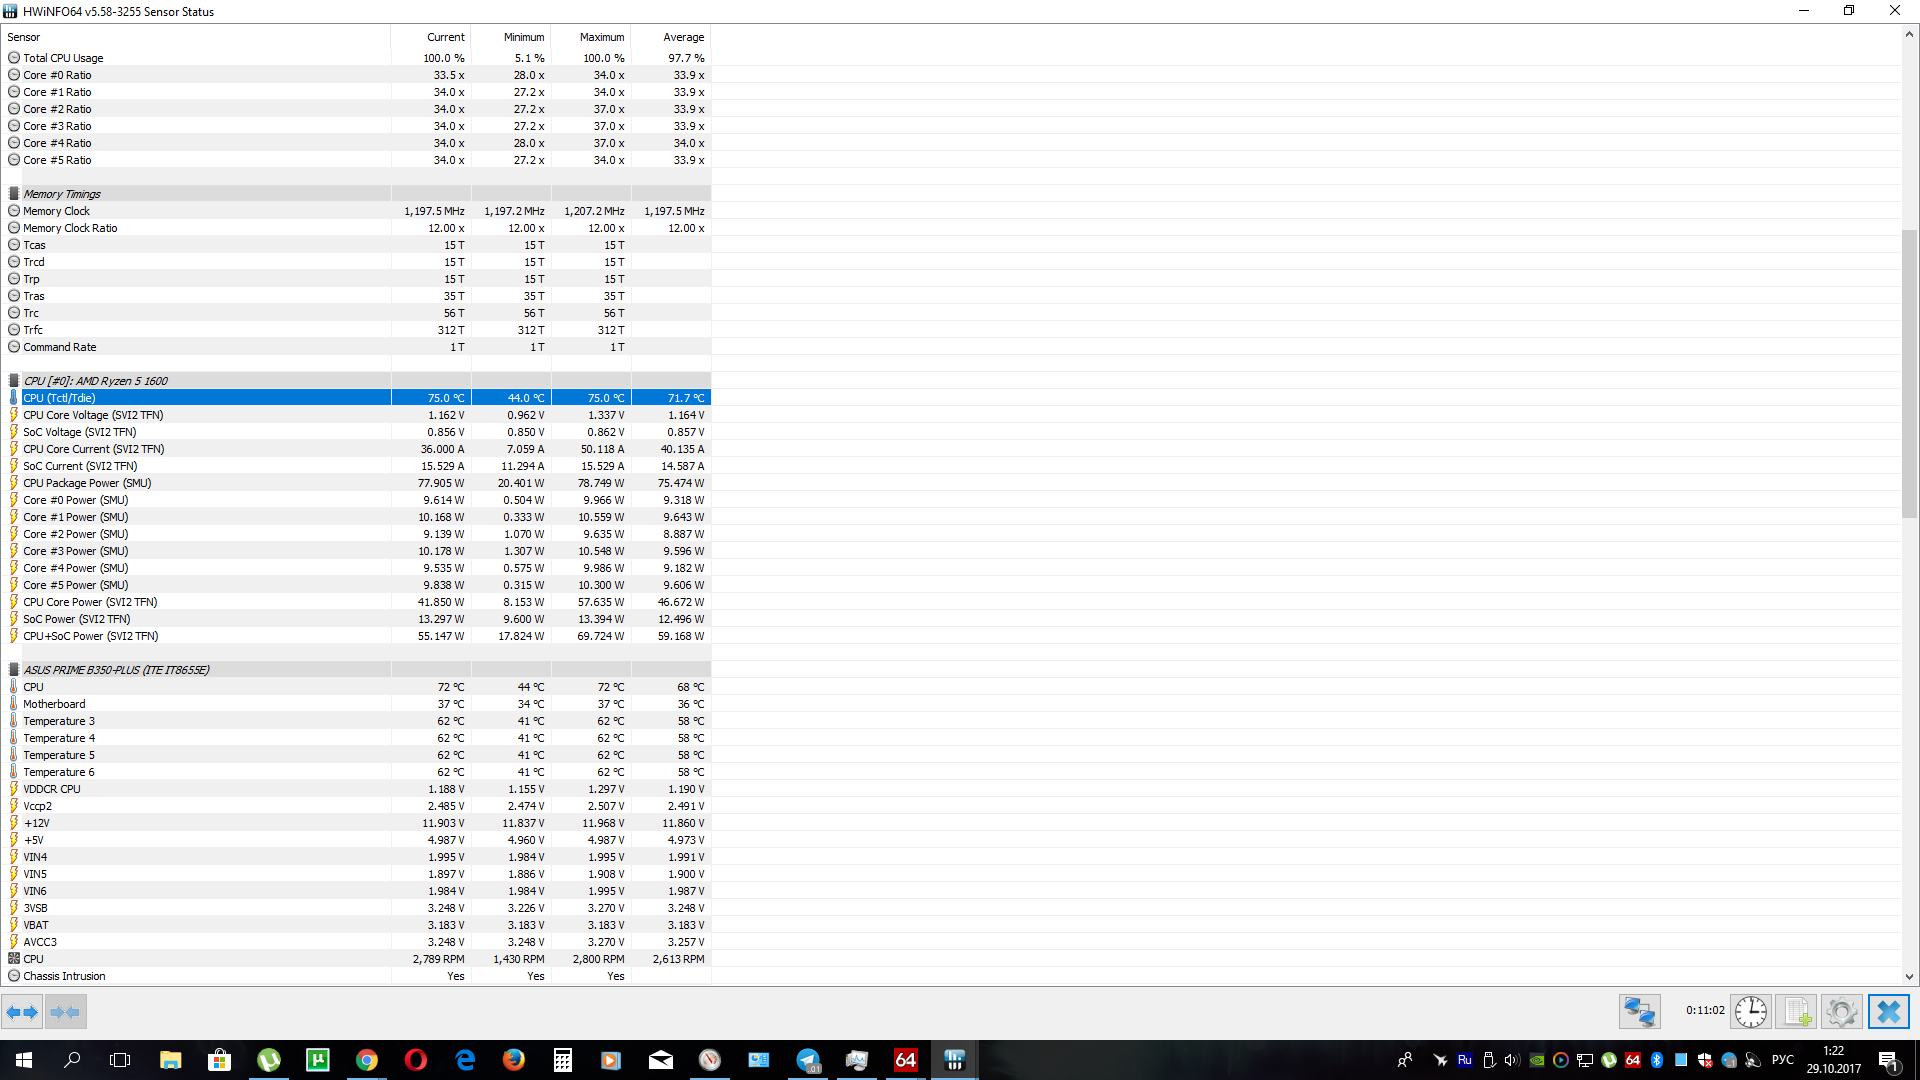Click the Sensor column header
Screen dimensions: 1920x1080
click(x=24, y=37)
